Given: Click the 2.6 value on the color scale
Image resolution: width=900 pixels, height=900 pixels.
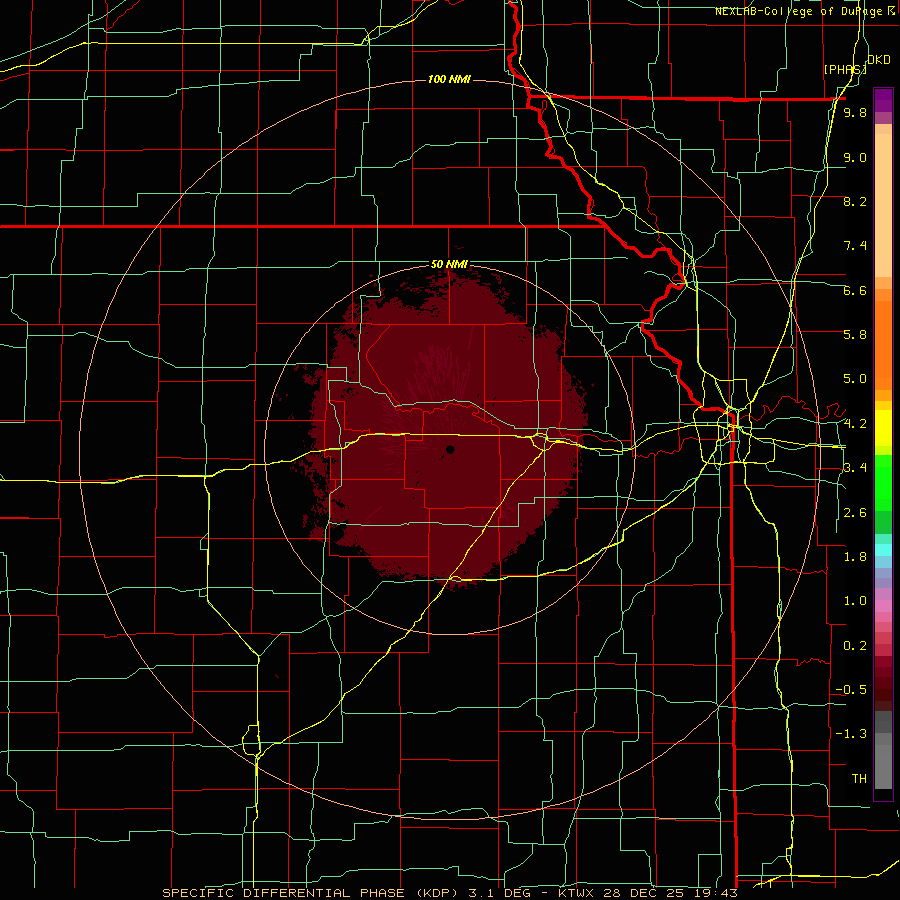Looking at the screenshot, I should 855,513.
